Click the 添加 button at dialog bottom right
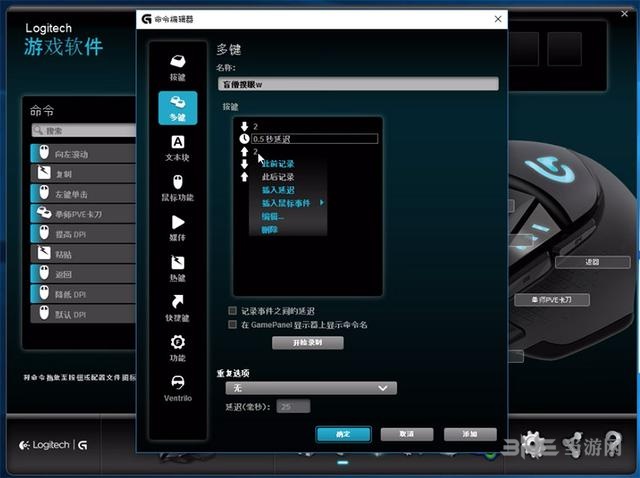Viewport: 640px width, 478px height. (470, 434)
